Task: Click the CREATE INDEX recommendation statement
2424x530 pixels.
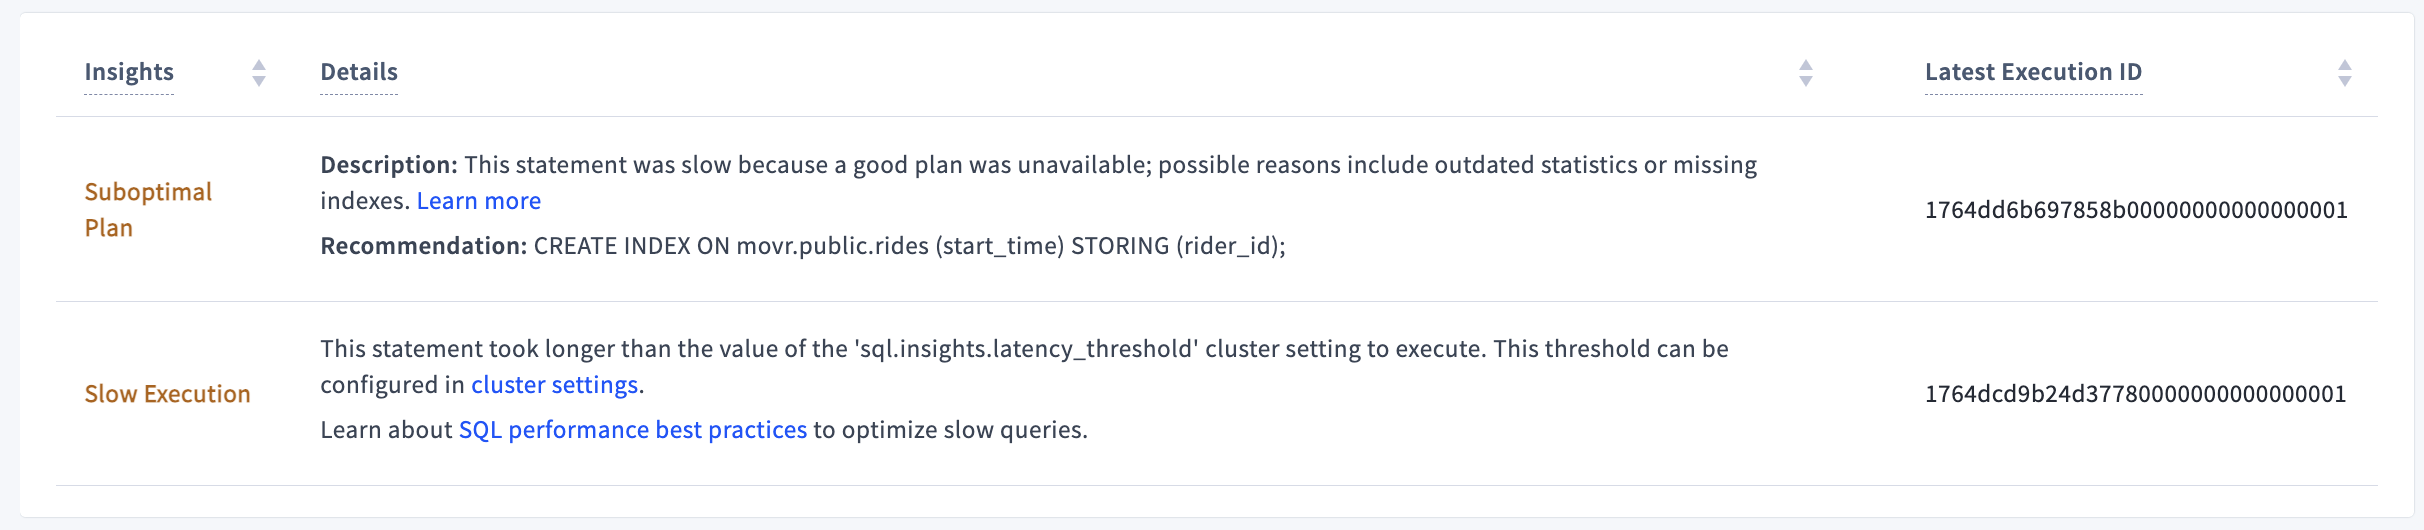Action: pyautogui.click(x=909, y=246)
